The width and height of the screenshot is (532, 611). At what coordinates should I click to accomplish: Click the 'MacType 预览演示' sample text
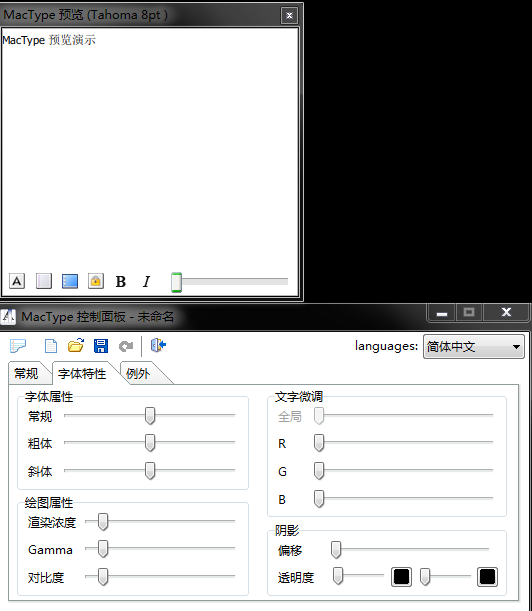tap(49, 40)
